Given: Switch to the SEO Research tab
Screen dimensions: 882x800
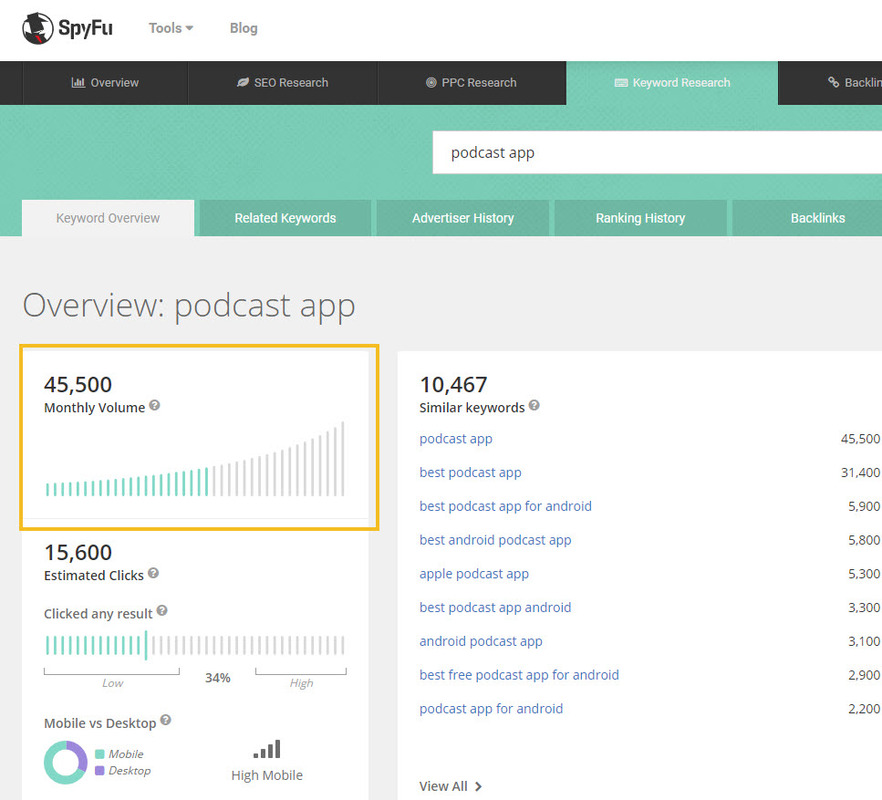Looking at the screenshot, I should 282,83.
